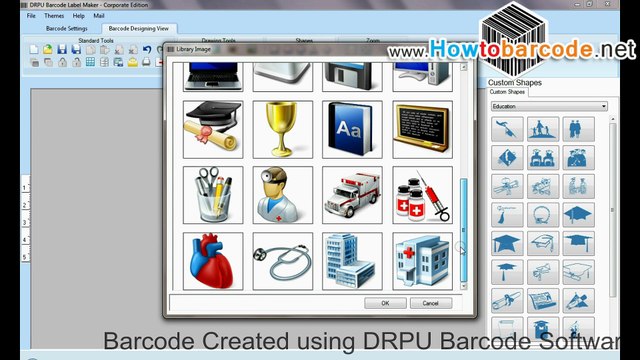Screen dimensions: 640x360
Task: Choose the graduates in caps custom shape
Action: 578,158
